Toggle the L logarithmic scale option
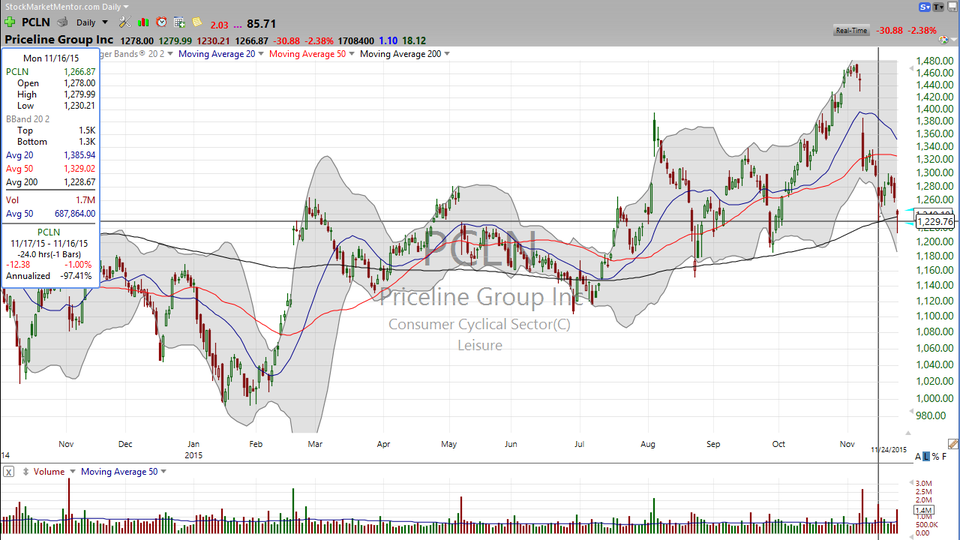Image resolution: width=960 pixels, height=540 pixels. click(x=926, y=457)
